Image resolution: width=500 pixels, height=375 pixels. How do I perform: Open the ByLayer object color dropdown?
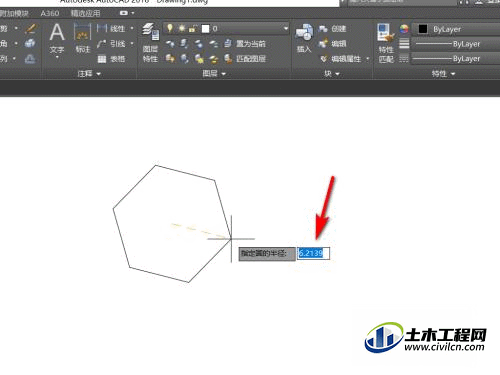pos(457,29)
